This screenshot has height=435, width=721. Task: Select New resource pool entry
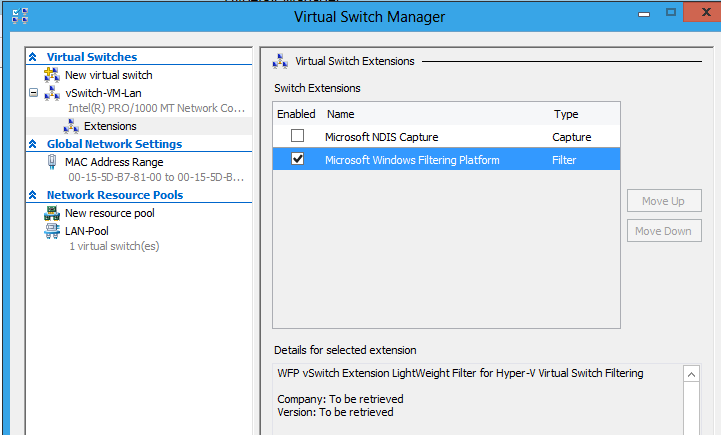[x=110, y=213]
